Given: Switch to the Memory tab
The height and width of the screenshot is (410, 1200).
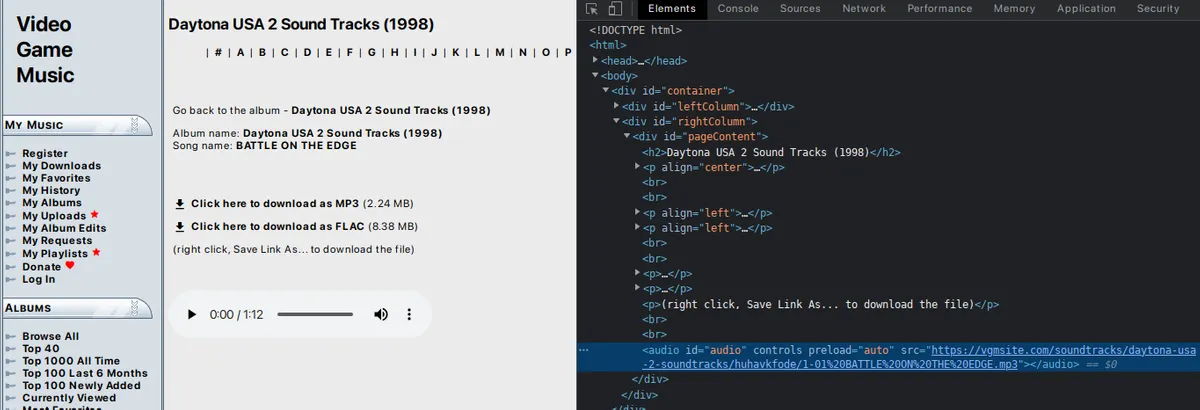Looking at the screenshot, I should coord(1014,9).
